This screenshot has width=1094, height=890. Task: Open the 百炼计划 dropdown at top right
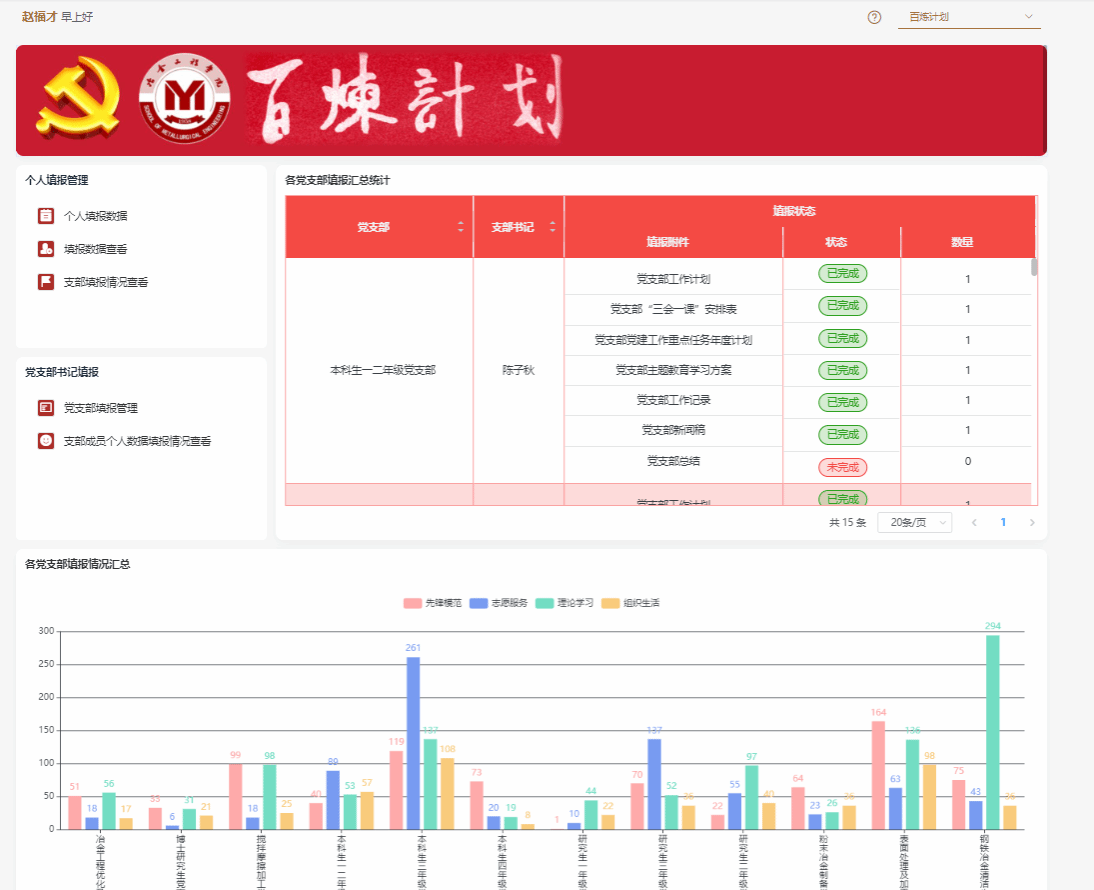click(x=969, y=17)
